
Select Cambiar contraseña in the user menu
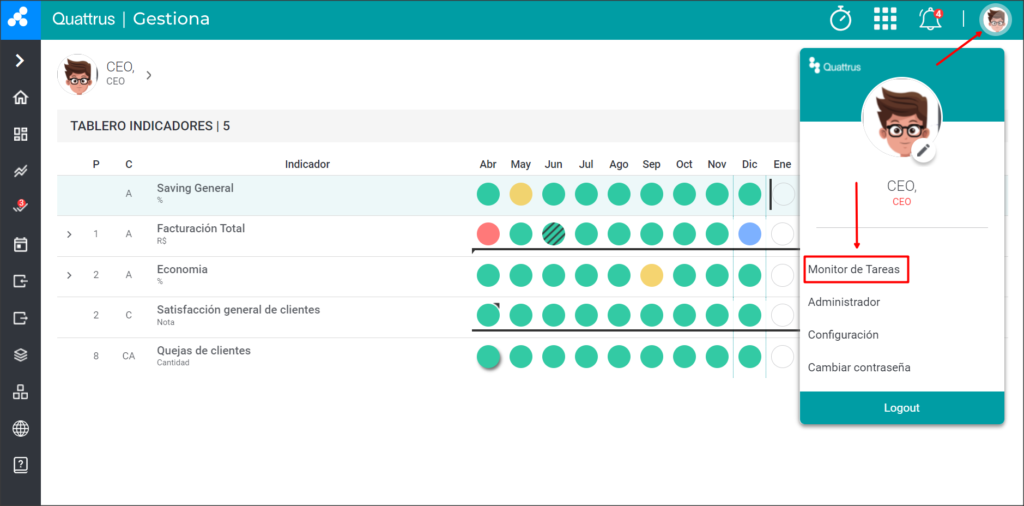[x=859, y=368]
